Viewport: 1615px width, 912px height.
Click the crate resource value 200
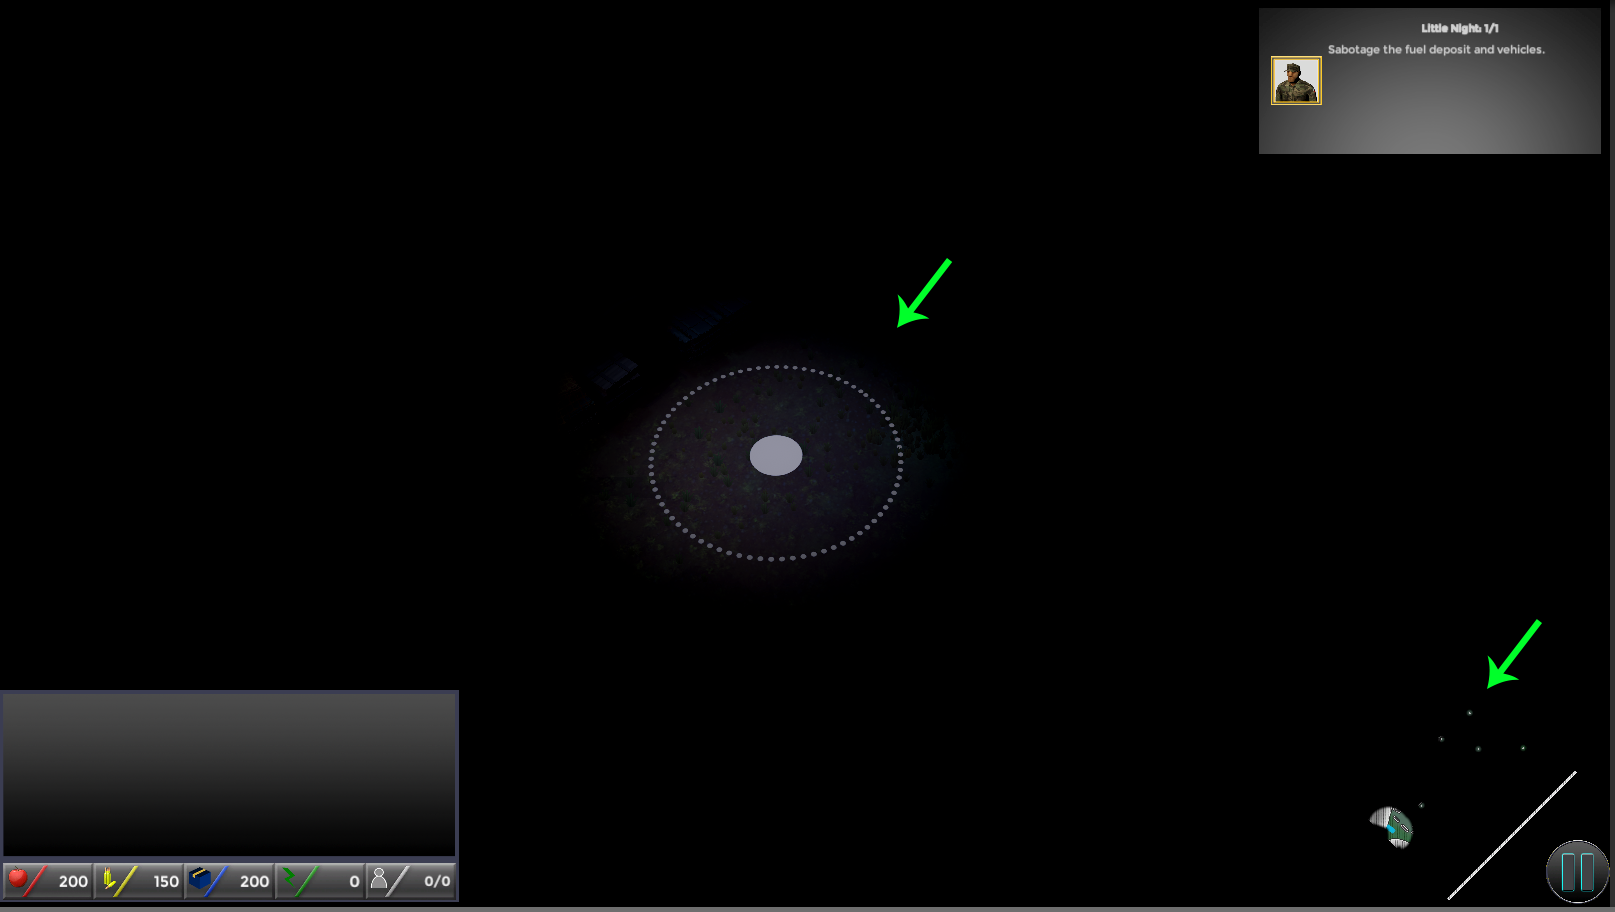click(254, 881)
